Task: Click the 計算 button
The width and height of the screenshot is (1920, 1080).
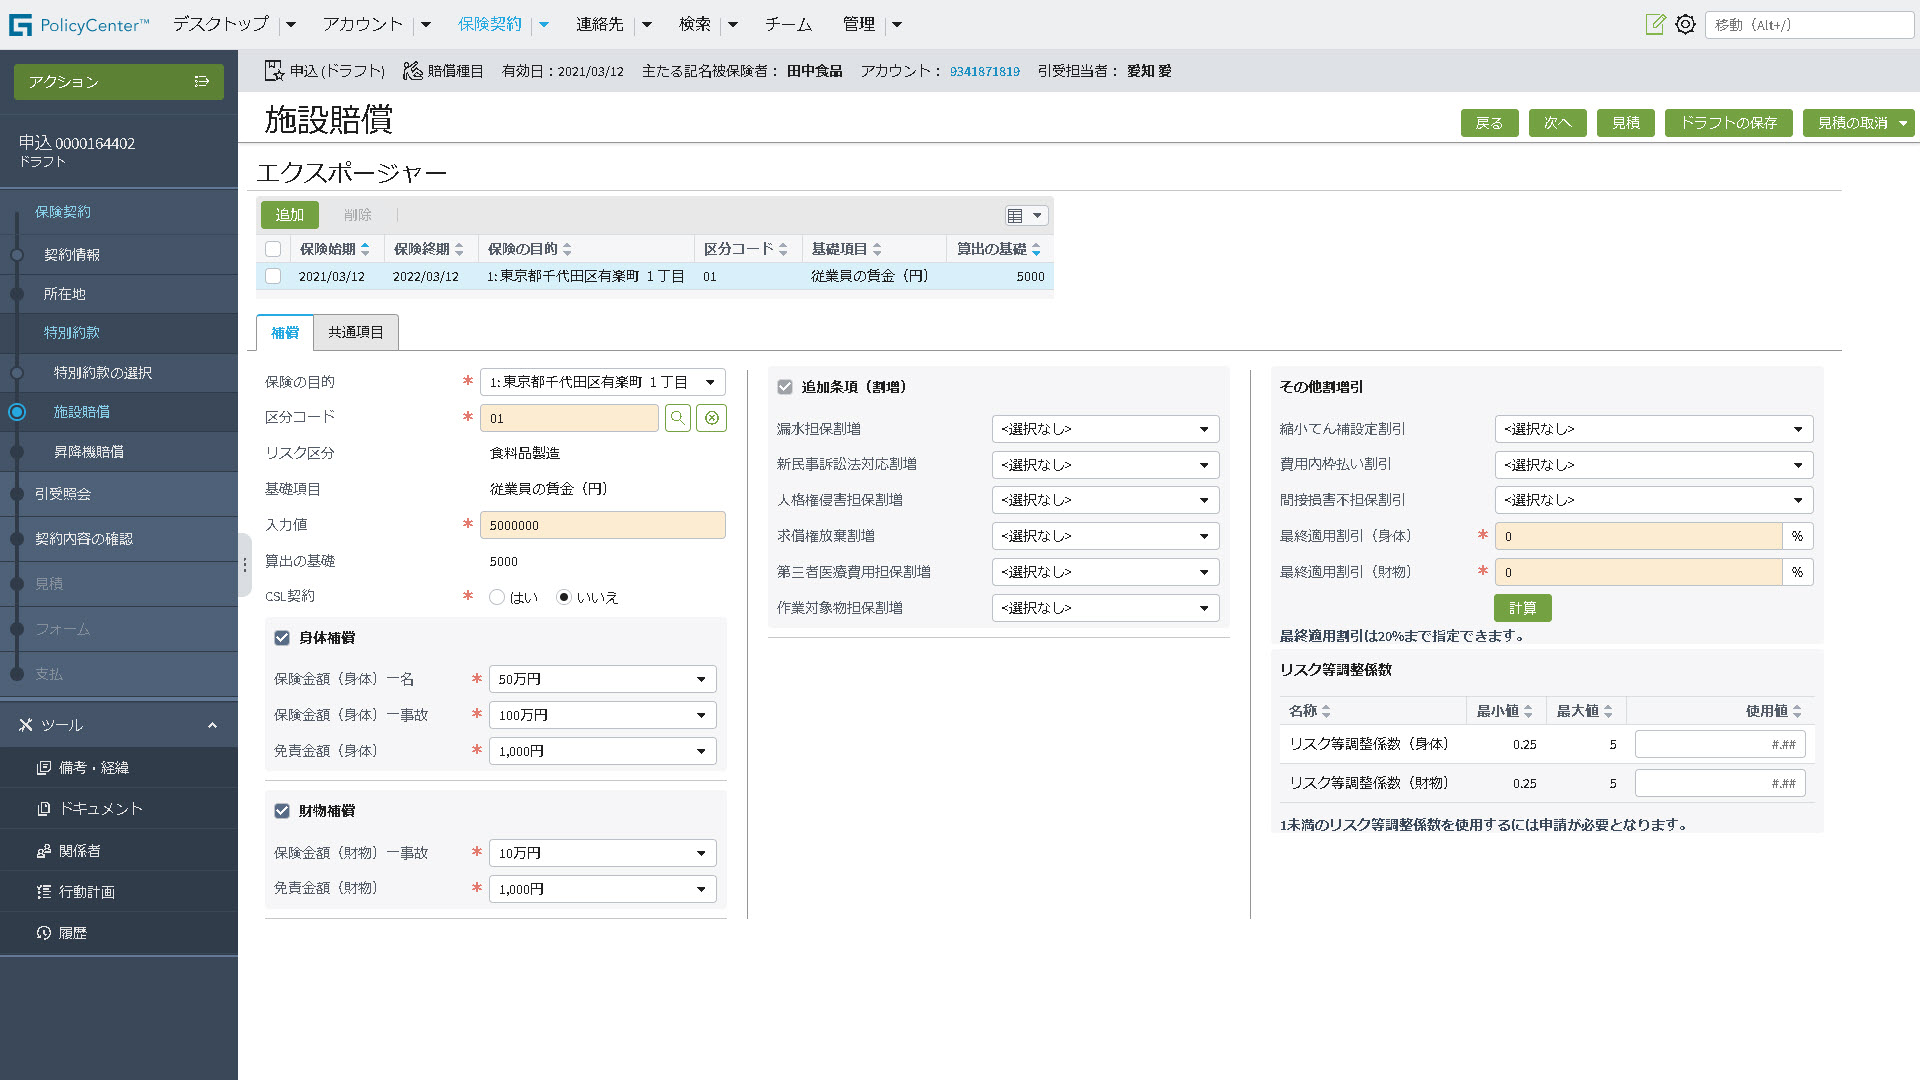Action: coord(1522,608)
